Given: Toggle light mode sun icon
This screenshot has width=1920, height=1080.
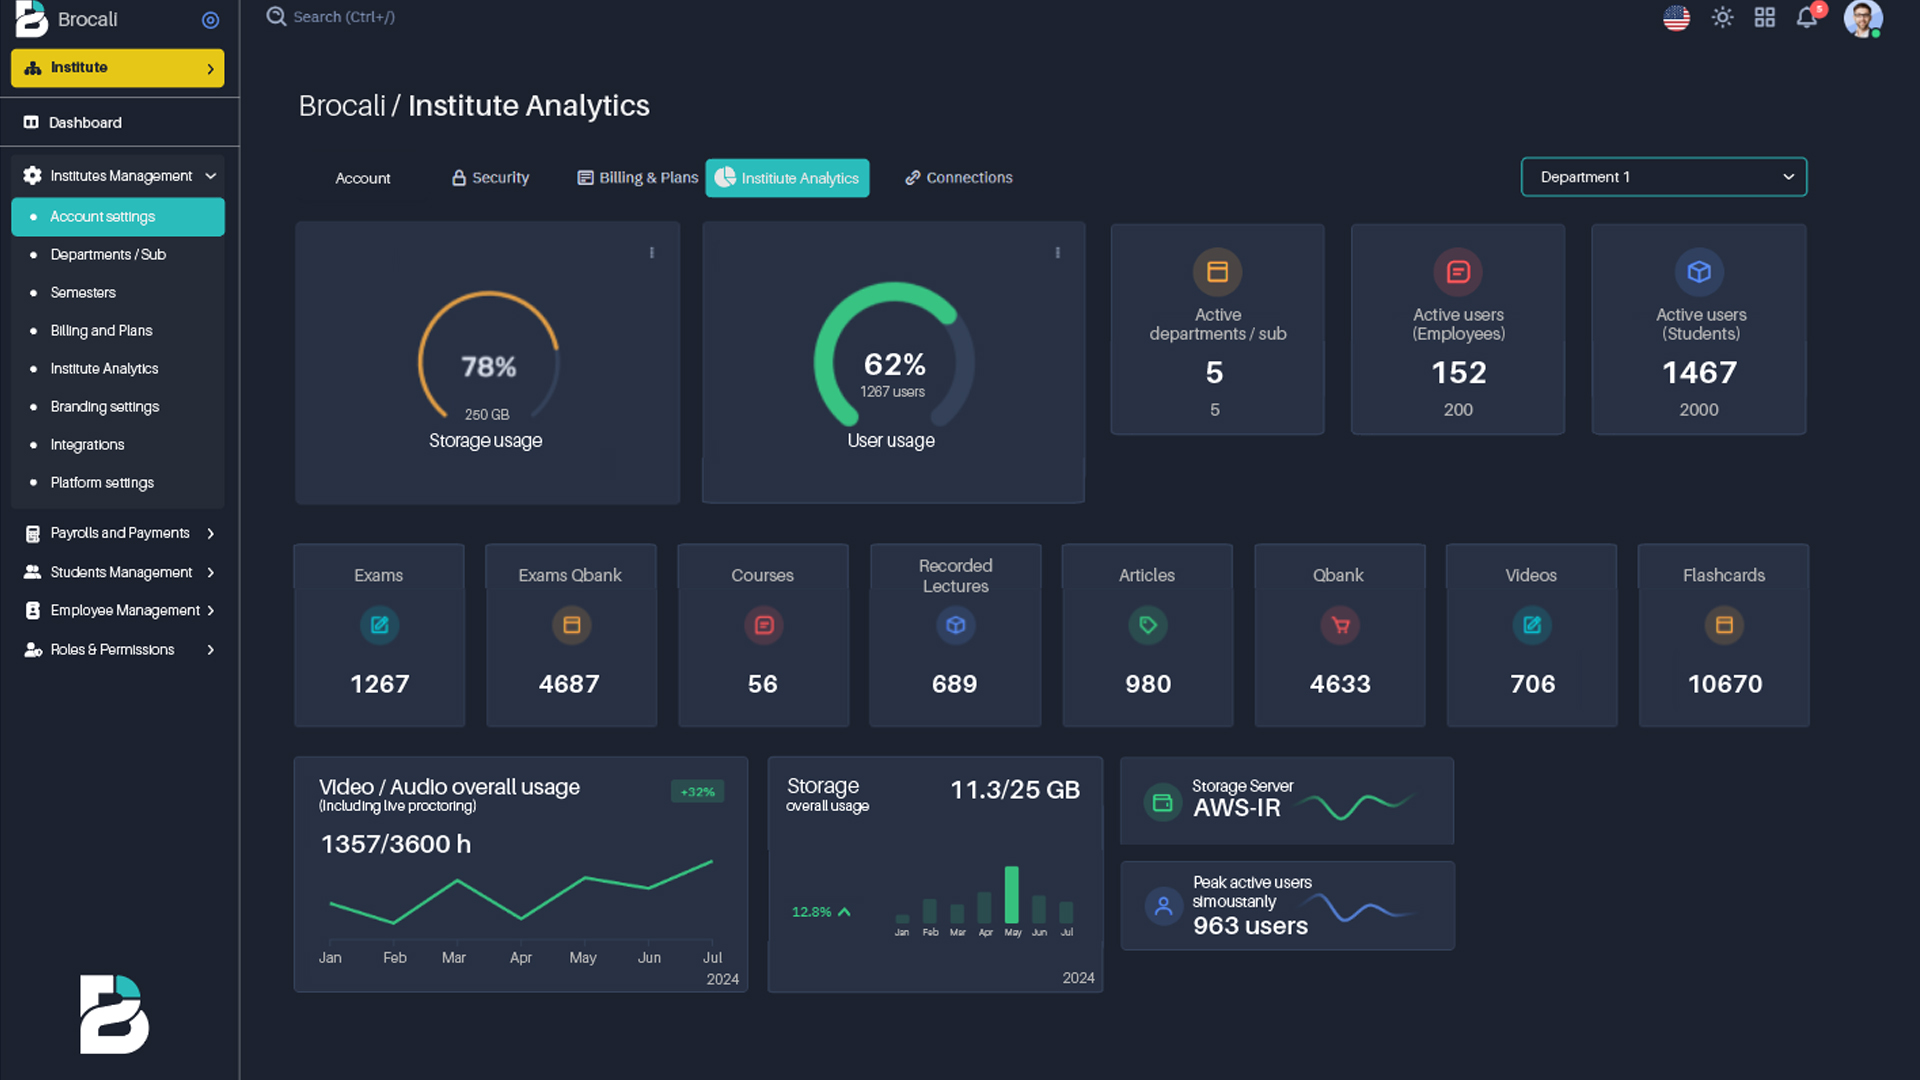Looking at the screenshot, I should [1722, 18].
